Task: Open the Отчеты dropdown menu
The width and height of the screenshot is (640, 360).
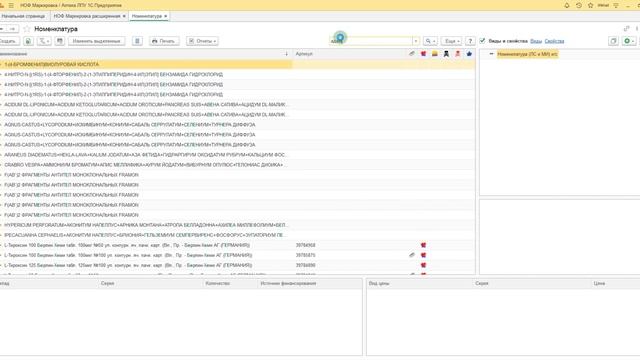Action: point(202,41)
